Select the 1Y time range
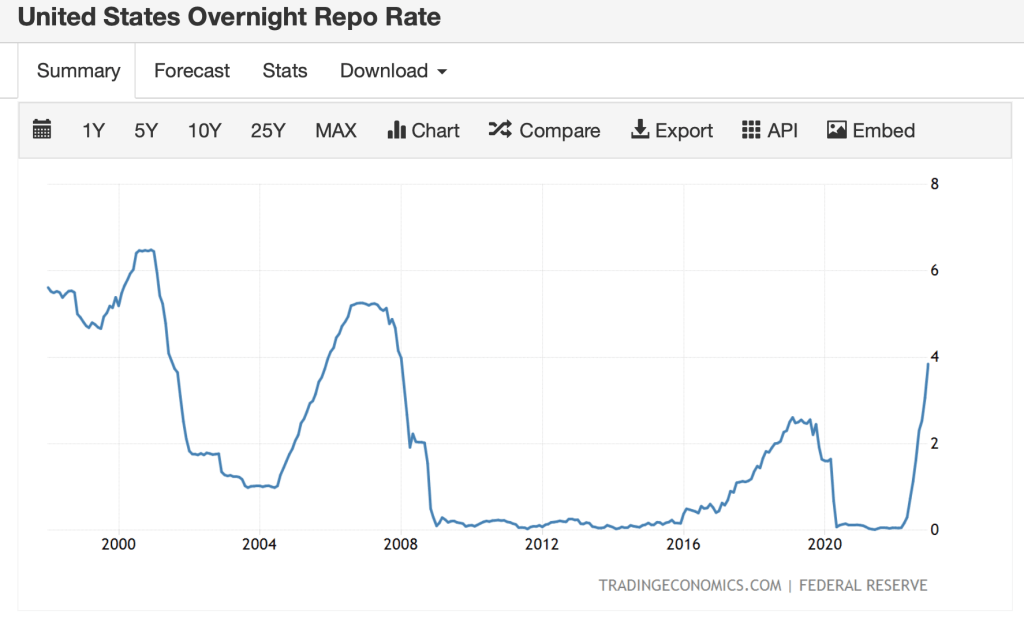 pos(93,130)
